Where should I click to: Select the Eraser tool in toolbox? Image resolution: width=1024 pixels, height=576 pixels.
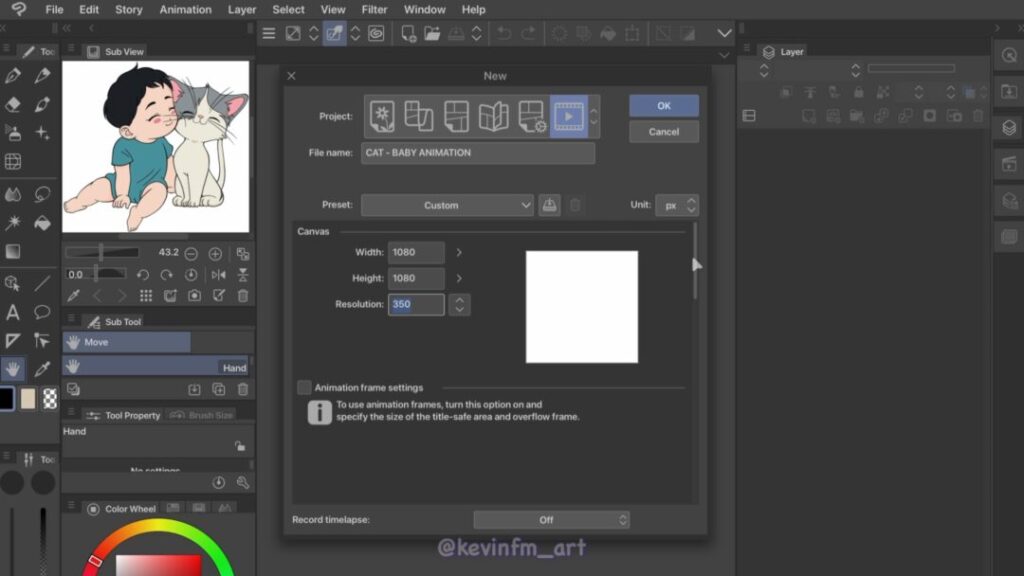13,104
